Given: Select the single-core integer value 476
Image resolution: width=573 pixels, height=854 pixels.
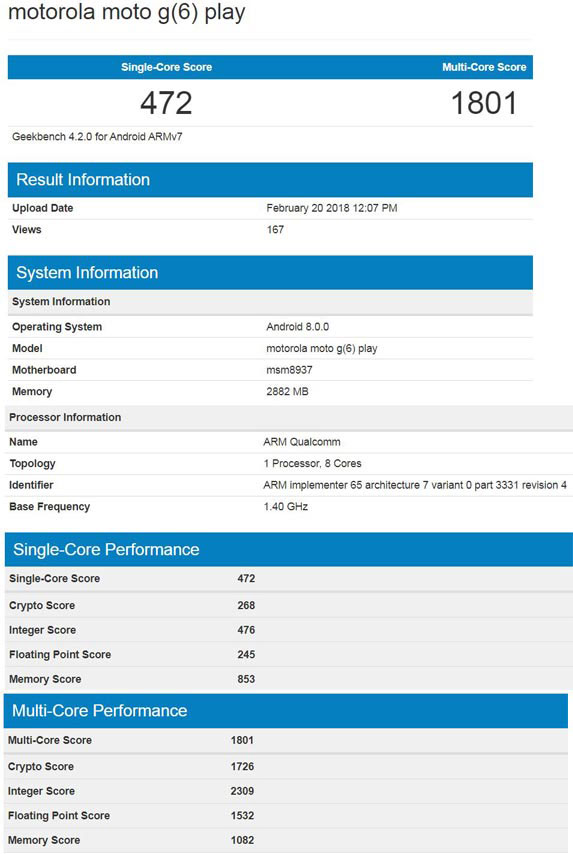Looking at the screenshot, I should click(246, 630).
